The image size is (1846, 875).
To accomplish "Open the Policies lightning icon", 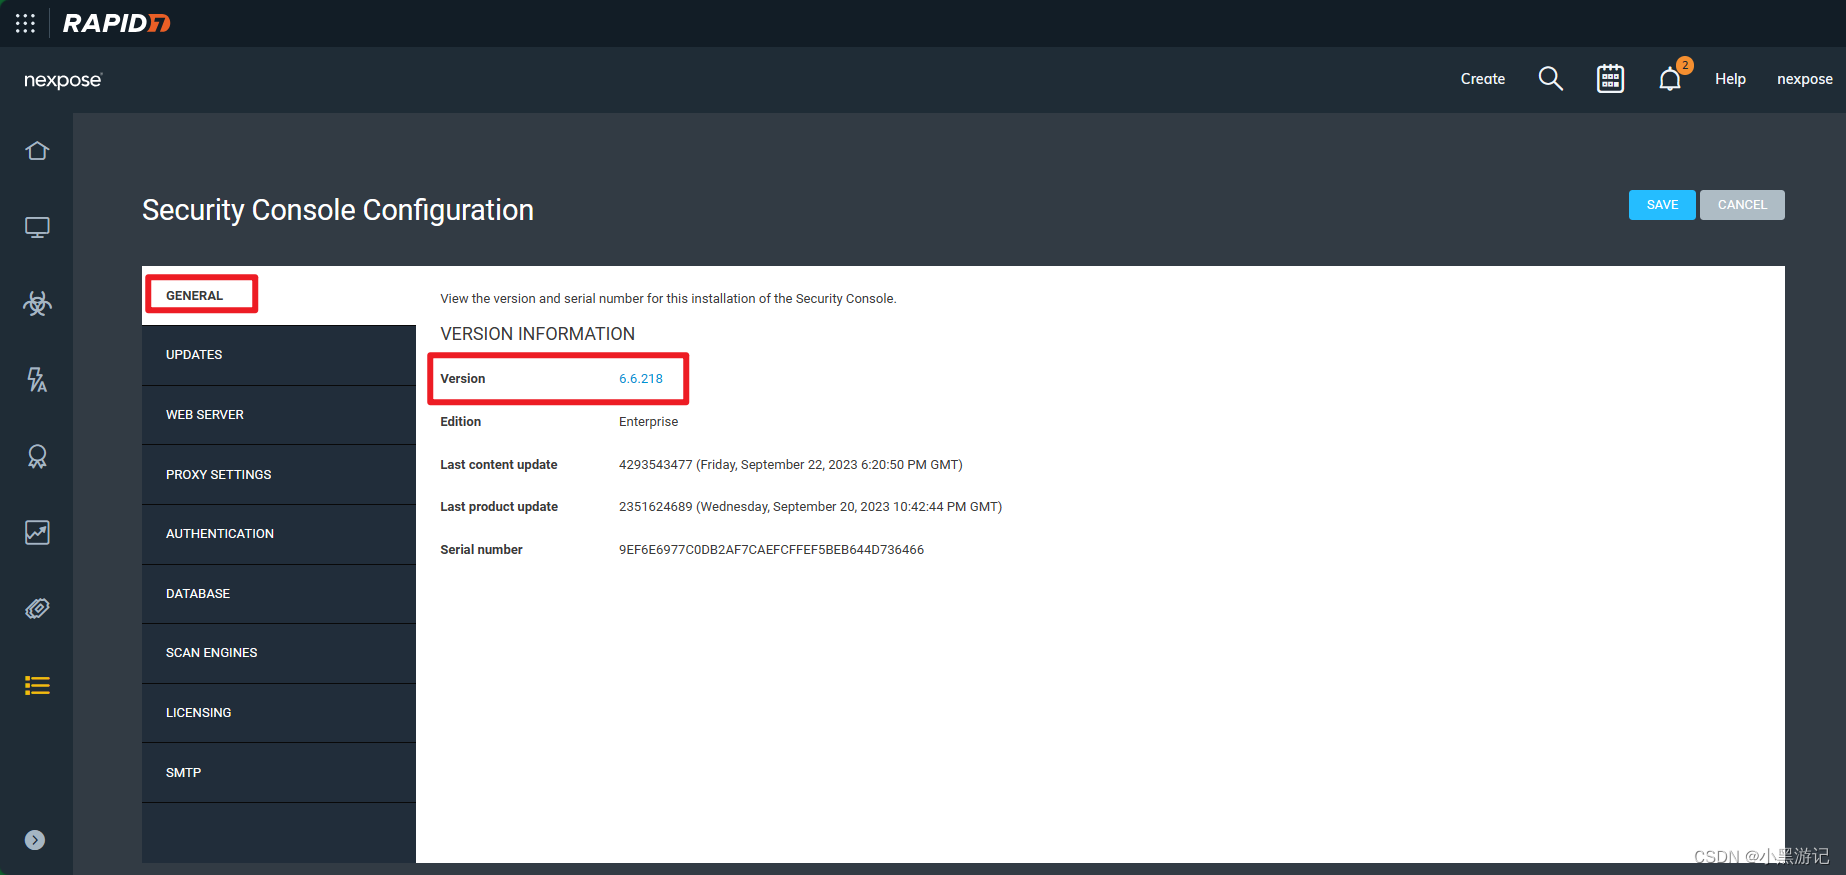I will click(x=37, y=379).
